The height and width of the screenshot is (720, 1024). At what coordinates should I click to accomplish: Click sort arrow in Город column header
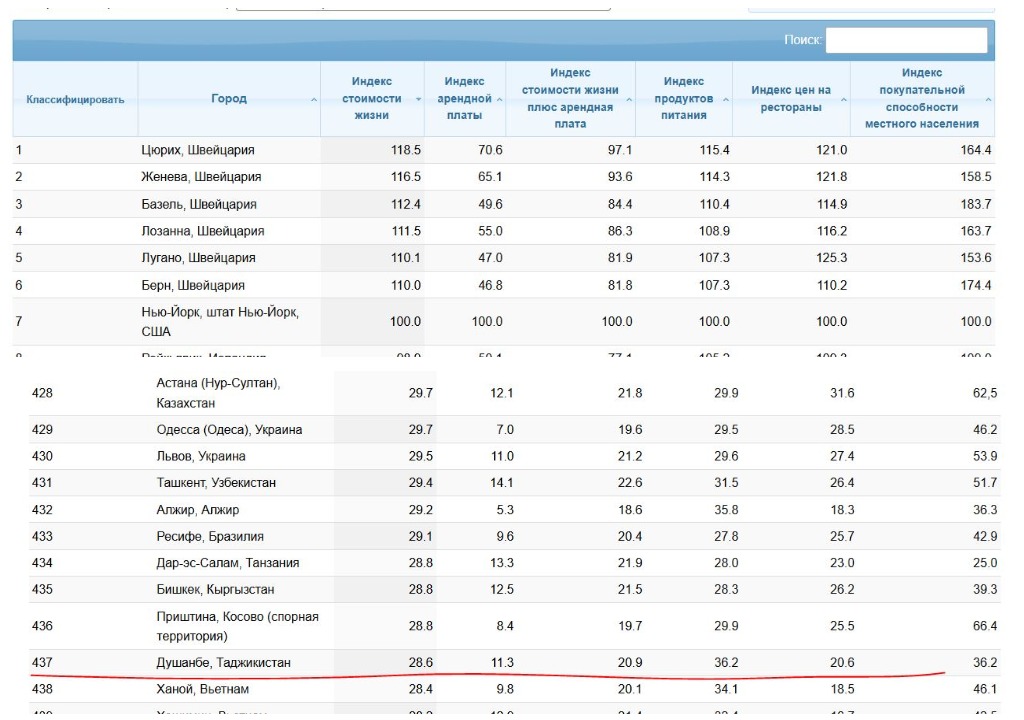[x=314, y=100]
